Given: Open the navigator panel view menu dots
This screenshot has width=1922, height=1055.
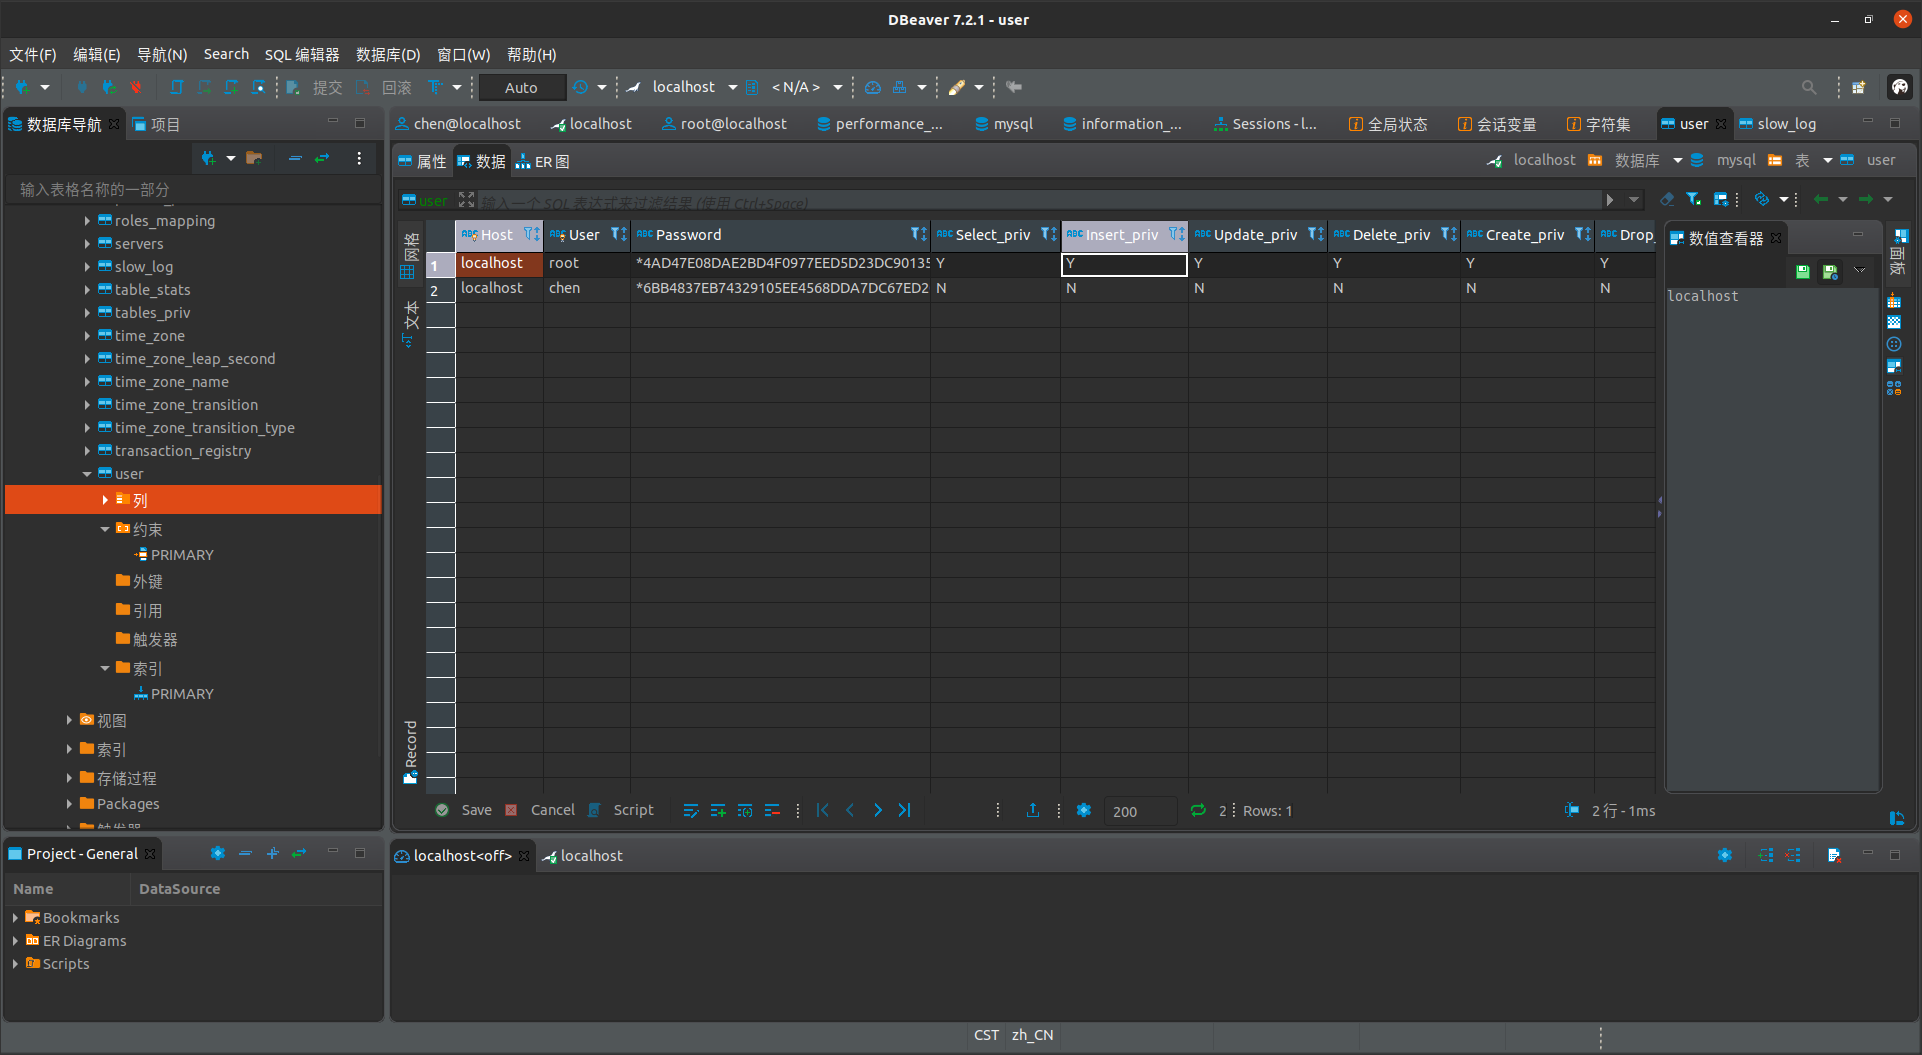Looking at the screenshot, I should 359,158.
